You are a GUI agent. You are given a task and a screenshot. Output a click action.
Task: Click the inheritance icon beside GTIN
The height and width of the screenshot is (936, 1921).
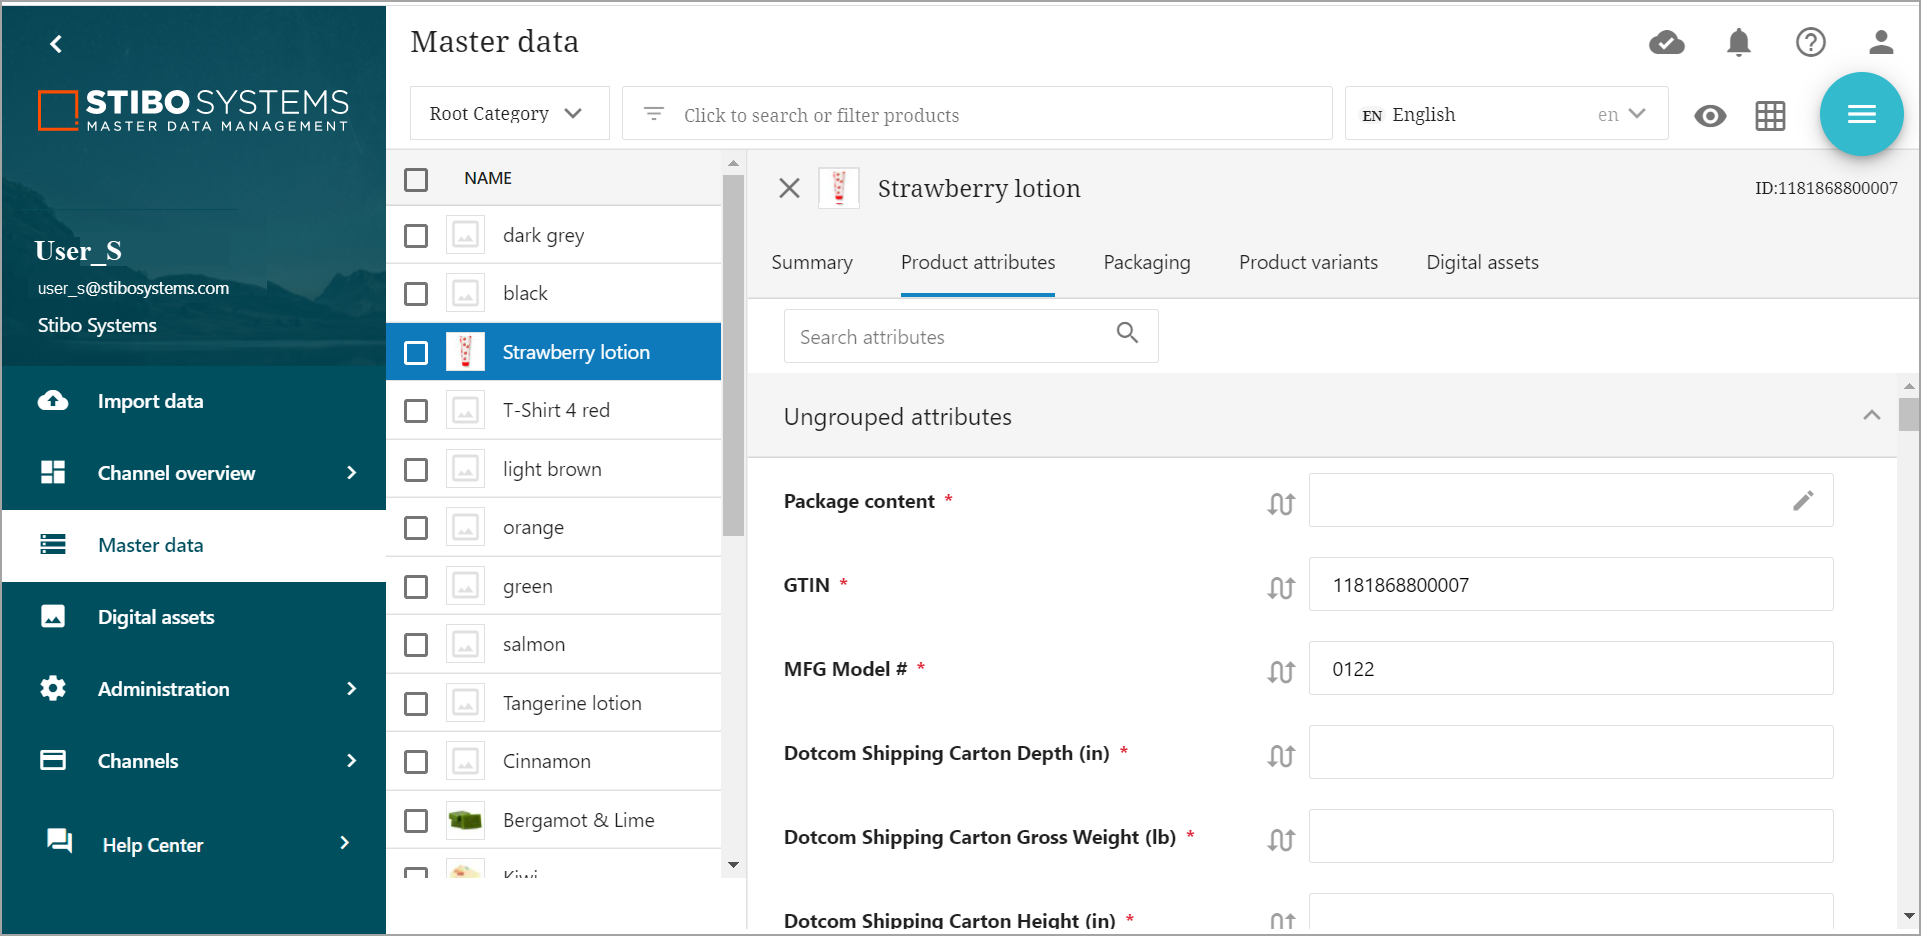point(1281,588)
